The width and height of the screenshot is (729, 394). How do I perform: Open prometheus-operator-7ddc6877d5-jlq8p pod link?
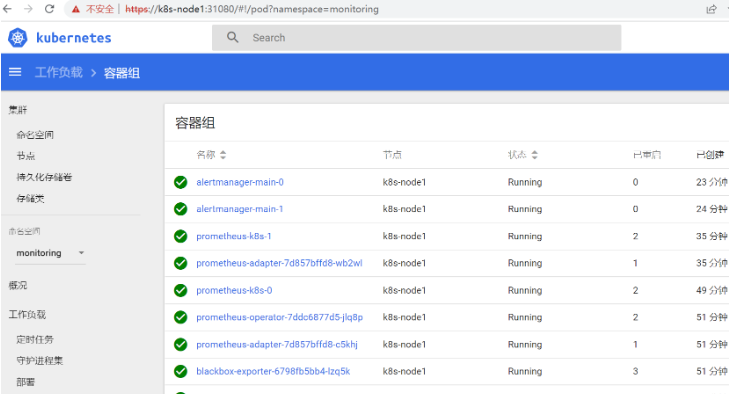279,317
